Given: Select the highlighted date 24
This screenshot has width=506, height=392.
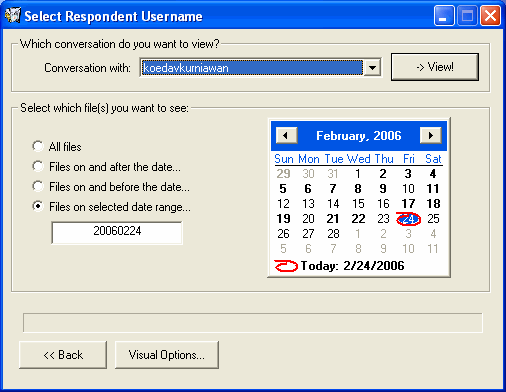Looking at the screenshot, I should pyautogui.click(x=408, y=219).
